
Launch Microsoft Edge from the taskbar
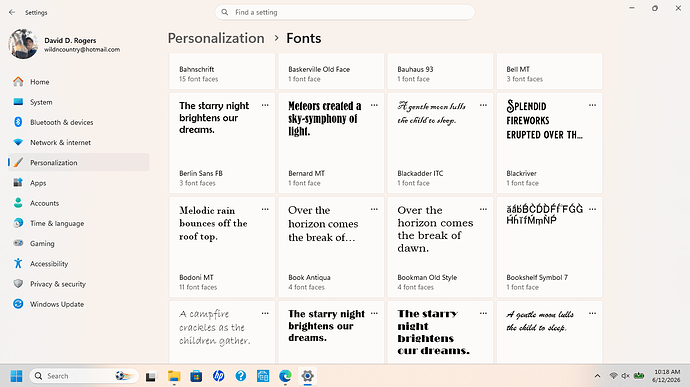coord(285,376)
